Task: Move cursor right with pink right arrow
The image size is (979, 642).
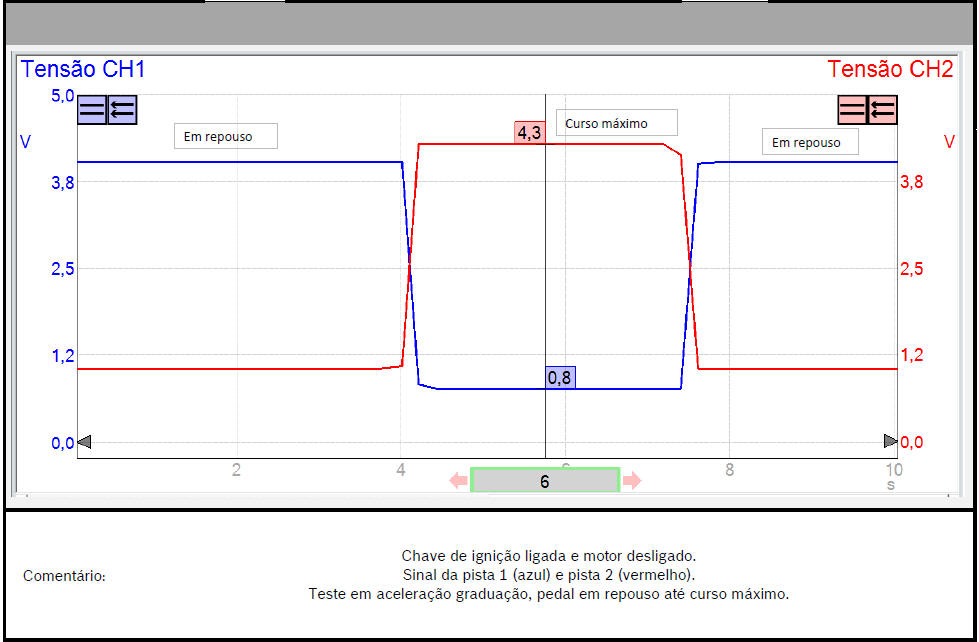Action: pyautogui.click(x=632, y=481)
